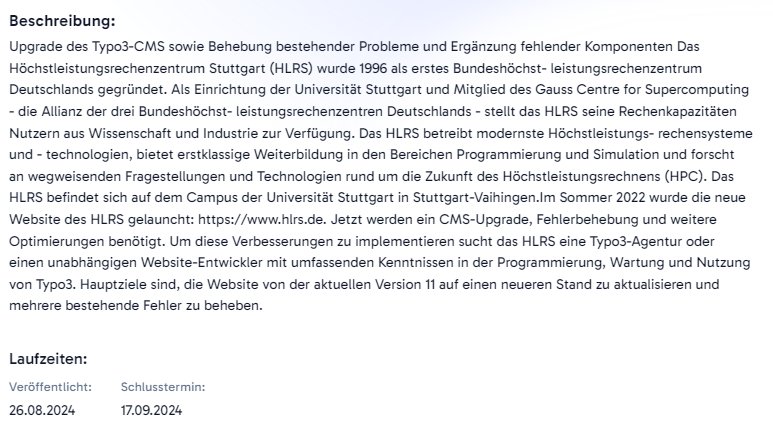
Task: Click the Beschreibung heading
Action: pyautogui.click(x=62, y=21)
